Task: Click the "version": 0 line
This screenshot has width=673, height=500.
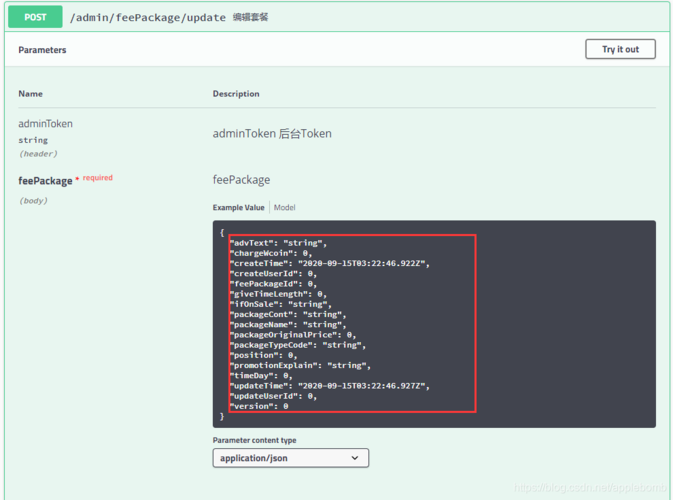Action: coord(259,406)
